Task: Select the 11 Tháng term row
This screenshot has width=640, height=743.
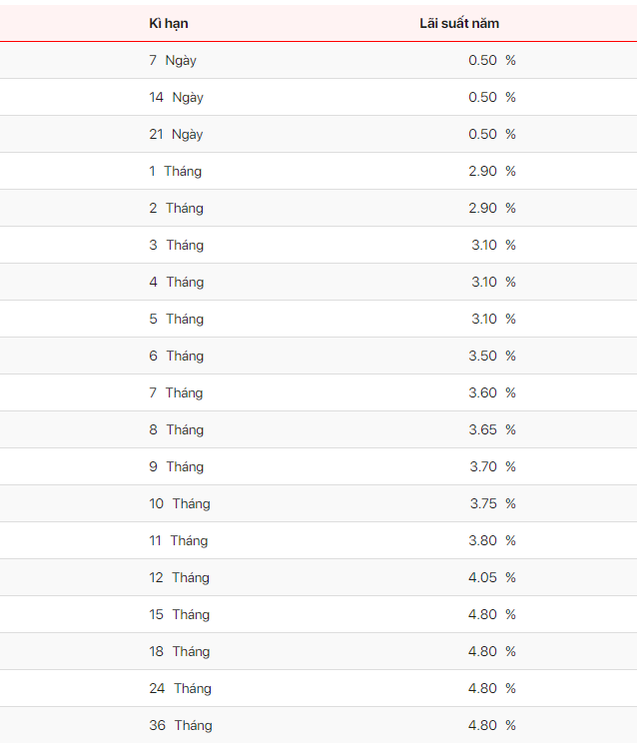Action: tap(318, 541)
